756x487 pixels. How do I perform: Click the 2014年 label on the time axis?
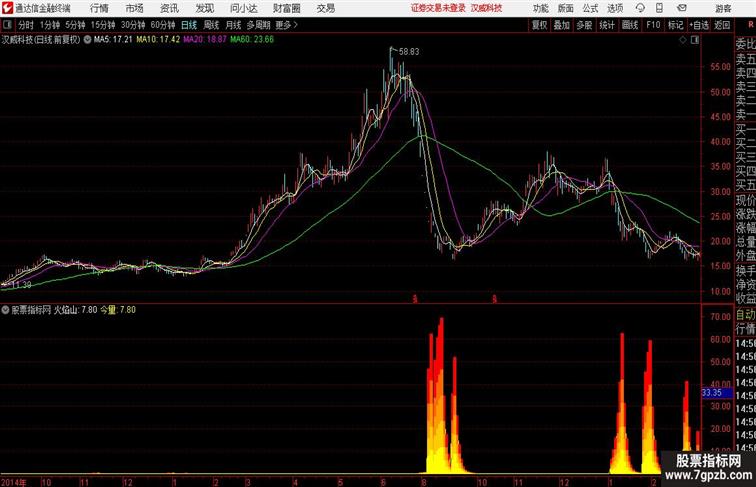point(14,482)
